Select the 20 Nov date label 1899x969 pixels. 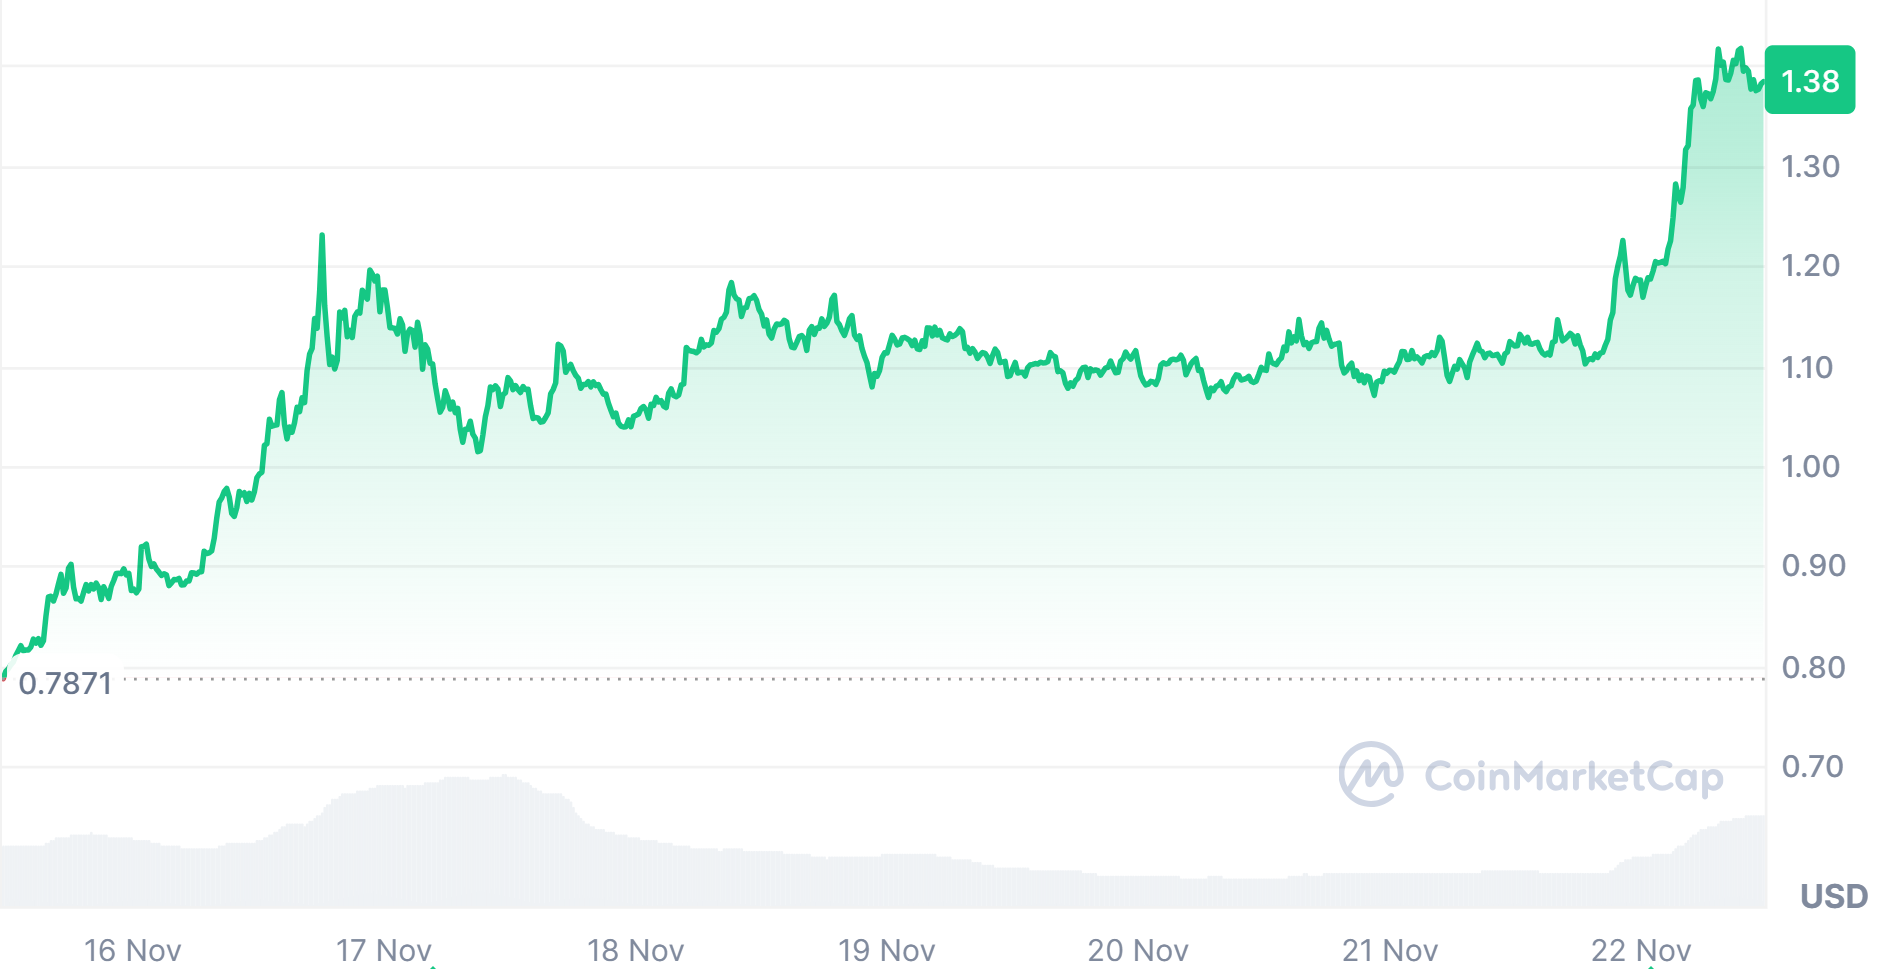point(1138,949)
